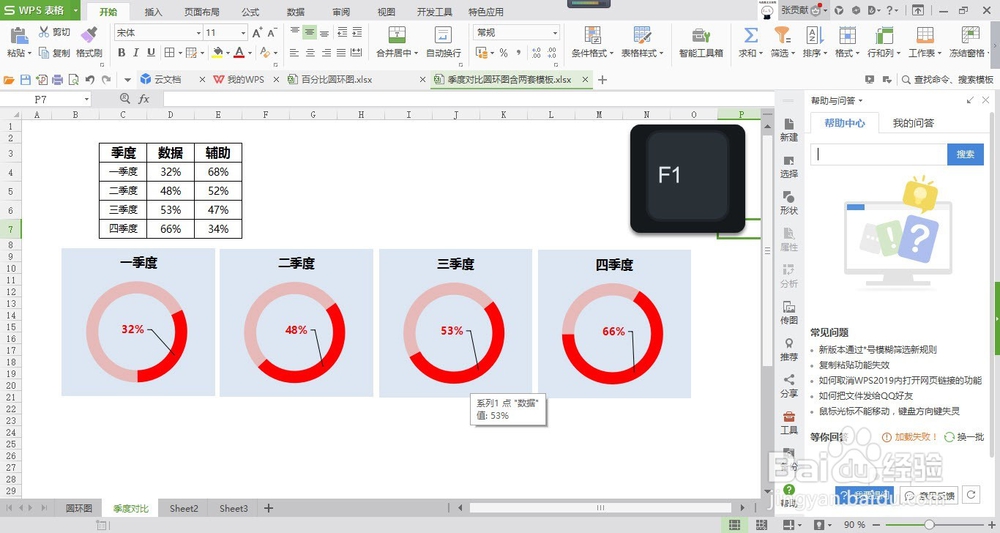This screenshot has height=533, width=1000.
Task: Open the font name dropdown 宋体
Action: coord(198,33)
